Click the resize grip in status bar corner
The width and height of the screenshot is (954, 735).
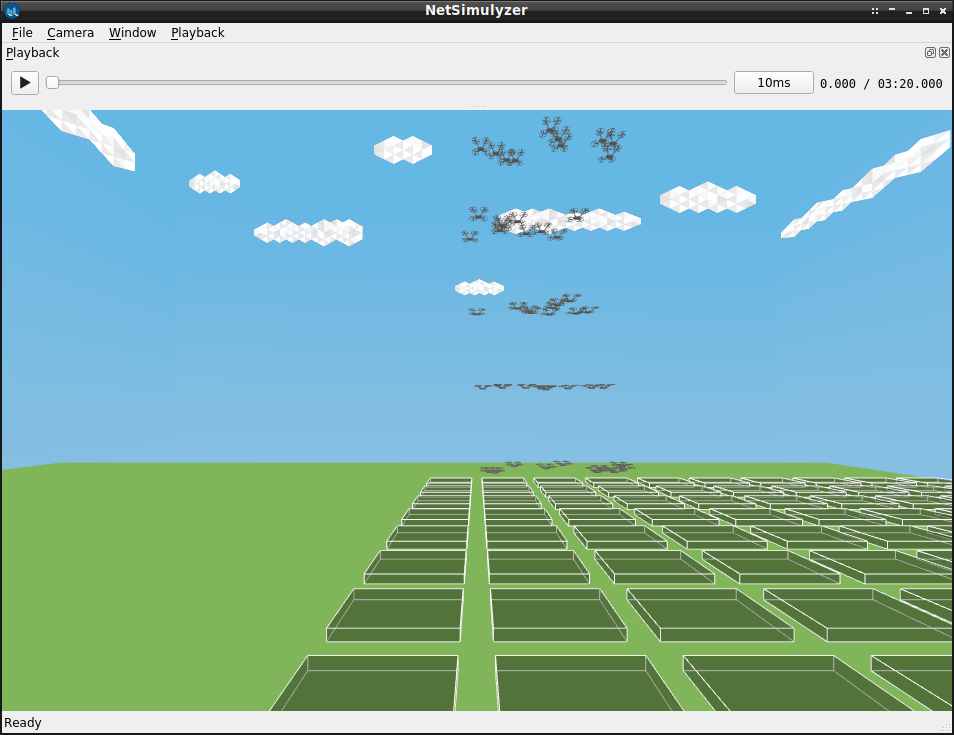(x=945, y=726)
